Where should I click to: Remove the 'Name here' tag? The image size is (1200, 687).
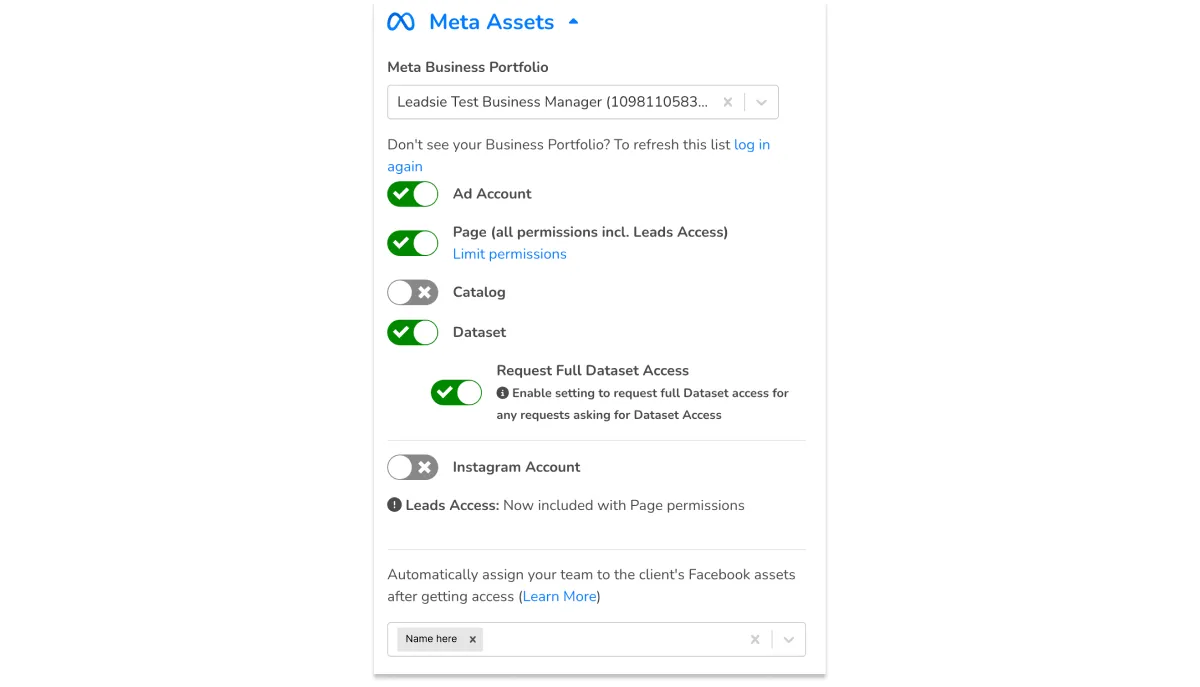(473, 639)
